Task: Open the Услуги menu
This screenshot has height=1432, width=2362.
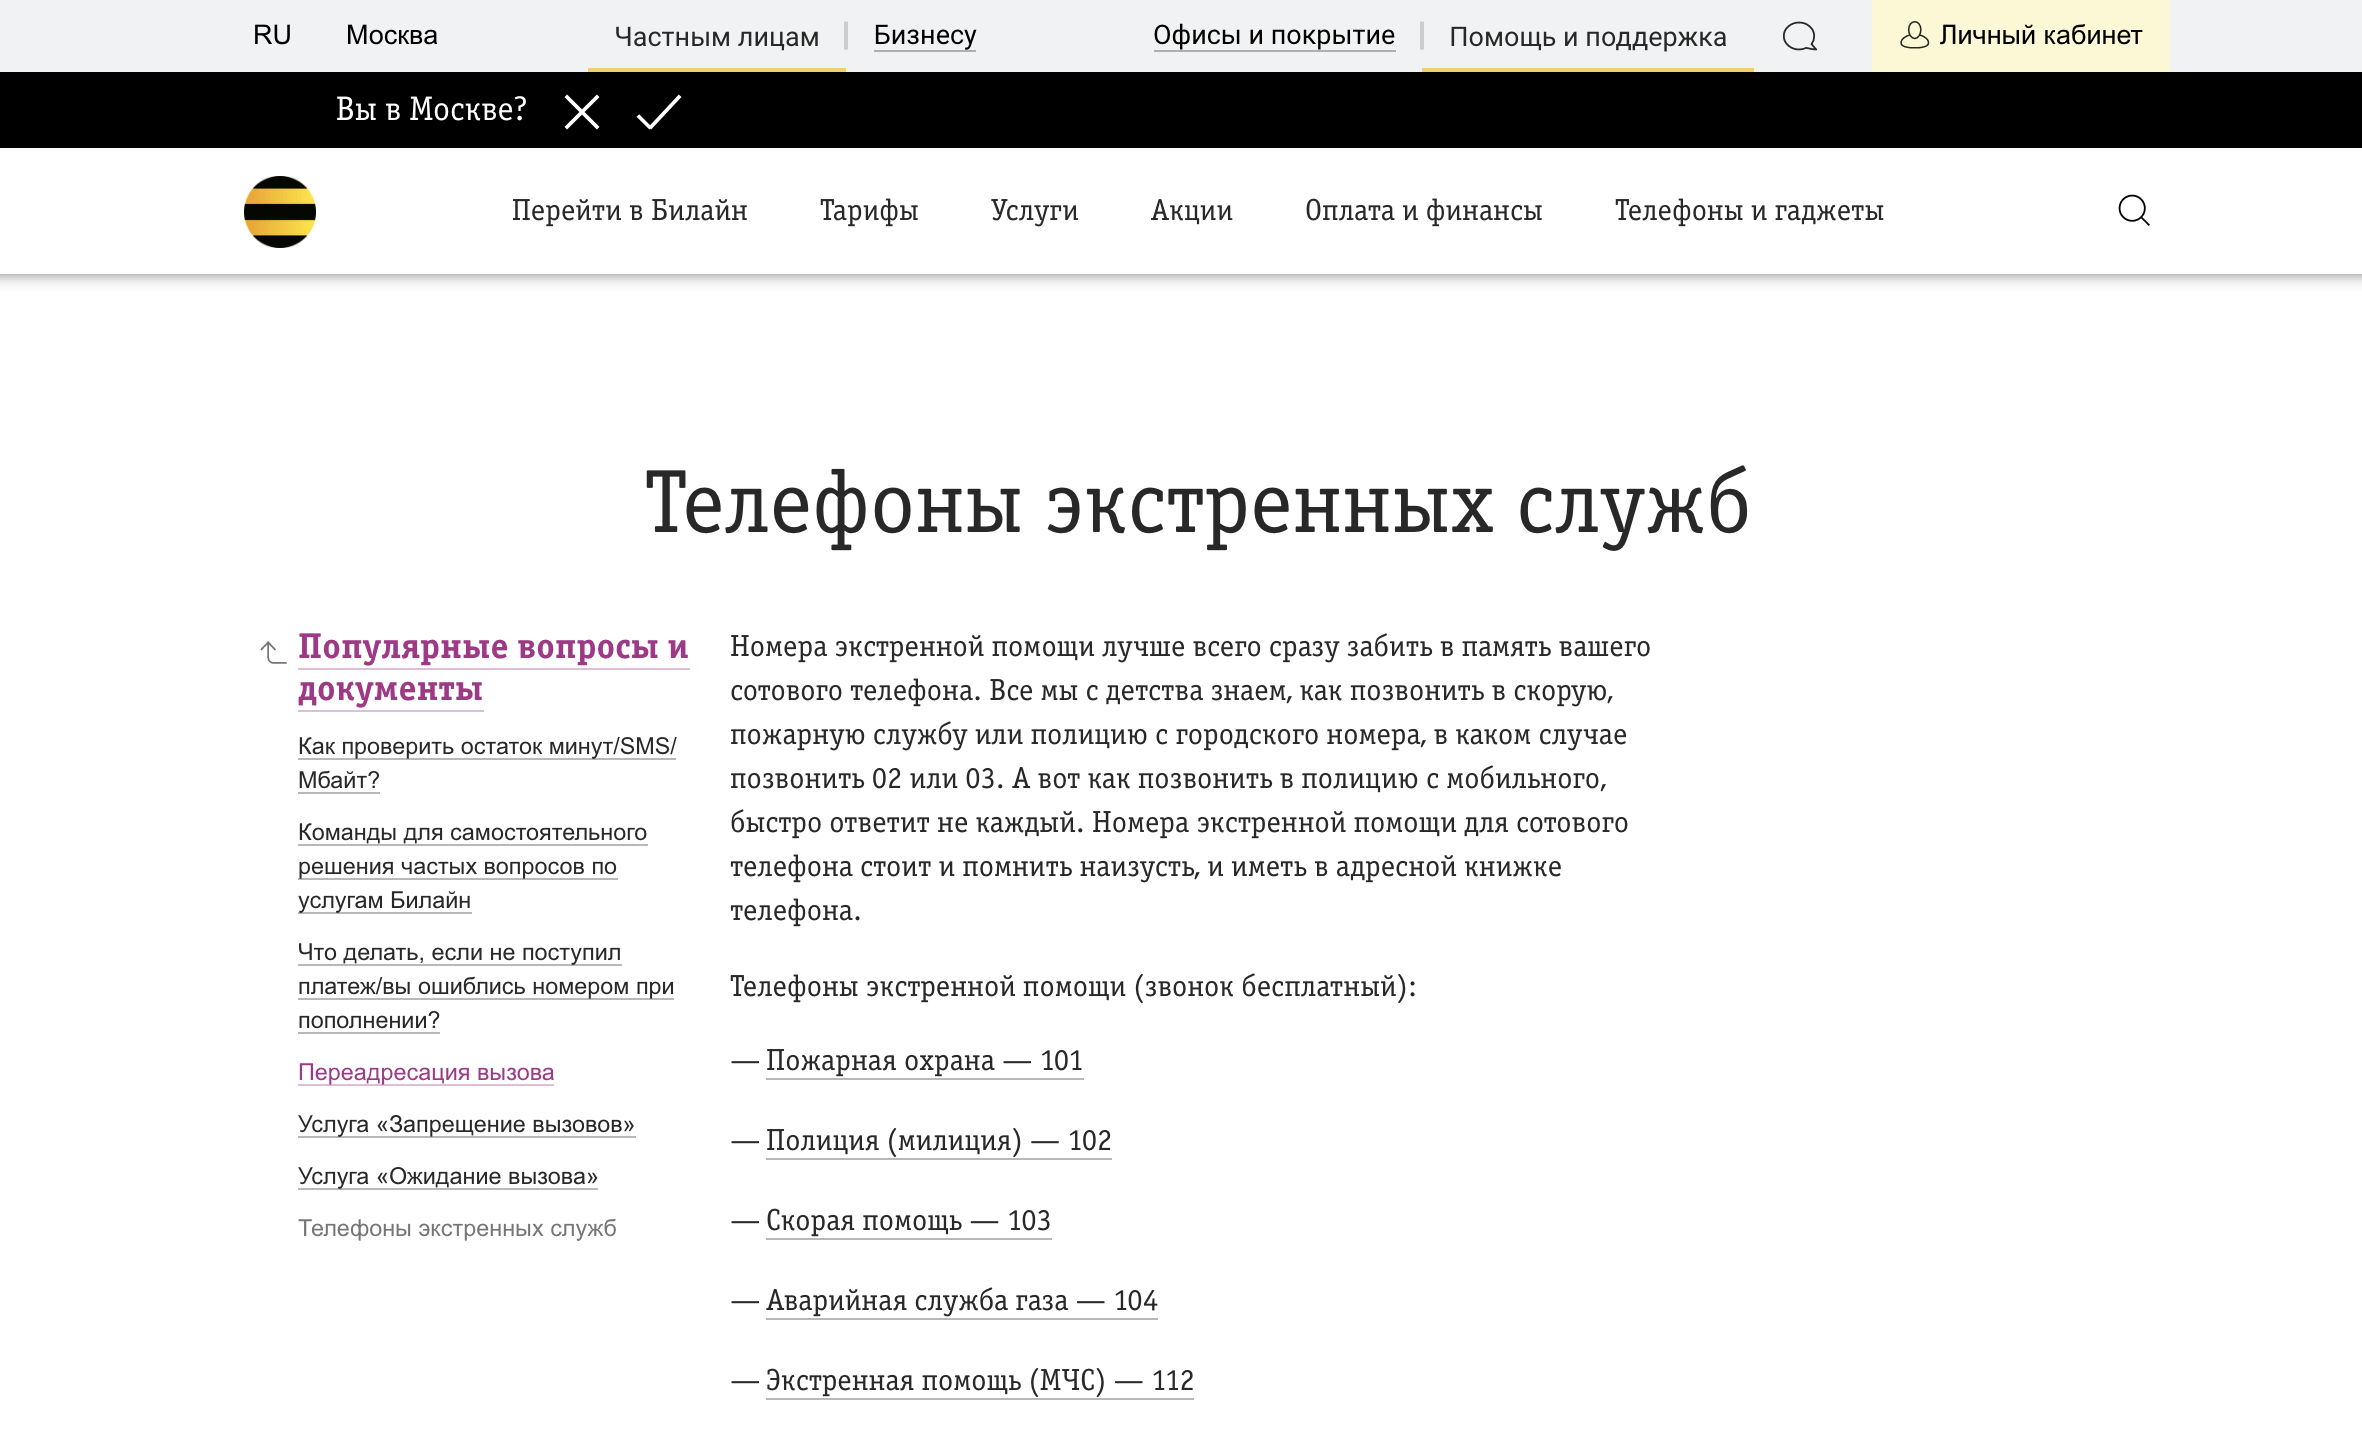Action: [1034, 210]
